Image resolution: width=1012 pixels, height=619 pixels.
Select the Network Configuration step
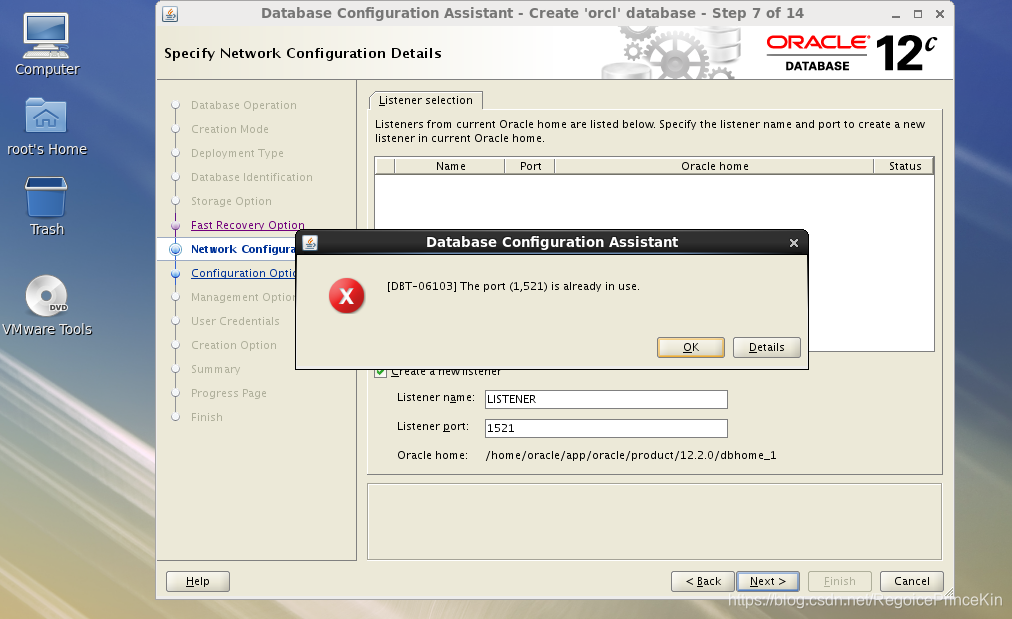243,249
